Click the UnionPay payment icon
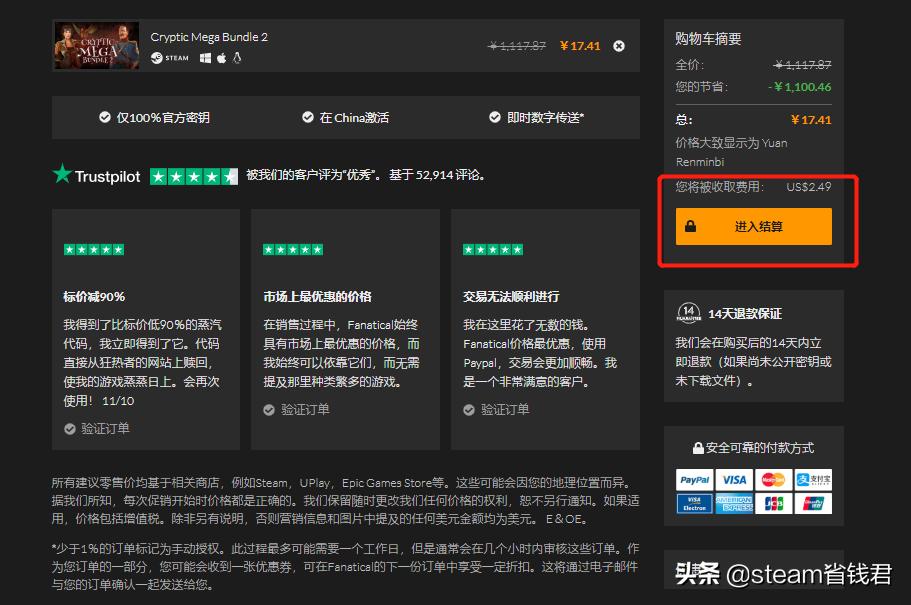Screen dimensions: 911x605 pyautogui.click(x=813, y=503)
